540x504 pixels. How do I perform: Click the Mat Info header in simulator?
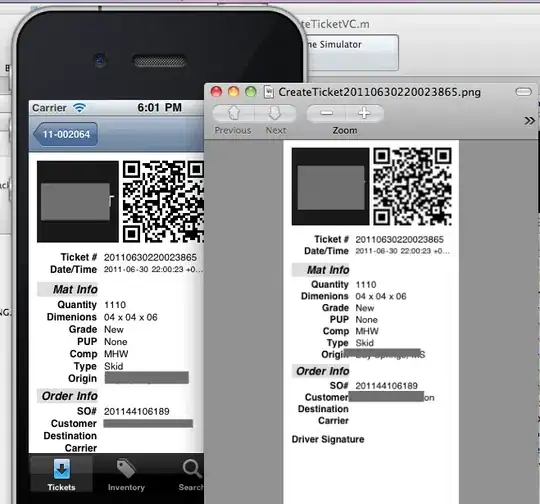pyautogui.click(x=68, y=289)
